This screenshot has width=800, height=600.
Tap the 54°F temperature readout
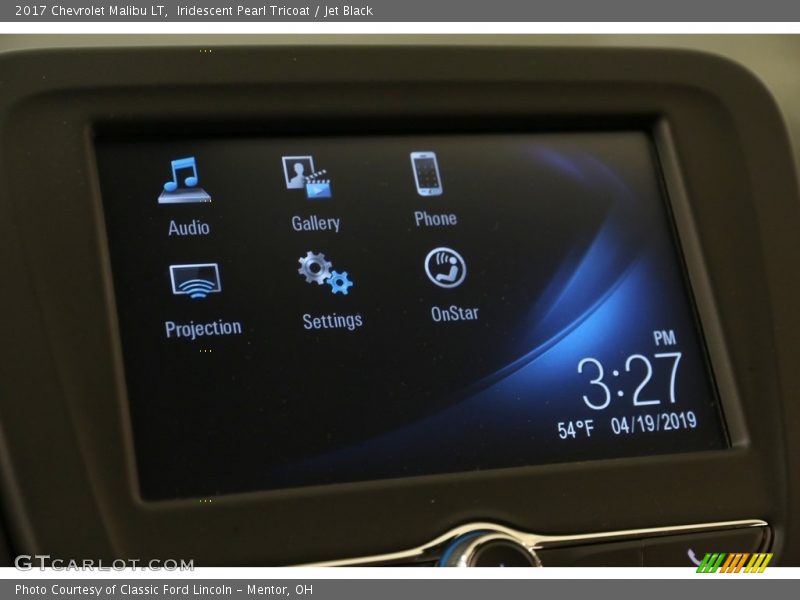point(576,430)
